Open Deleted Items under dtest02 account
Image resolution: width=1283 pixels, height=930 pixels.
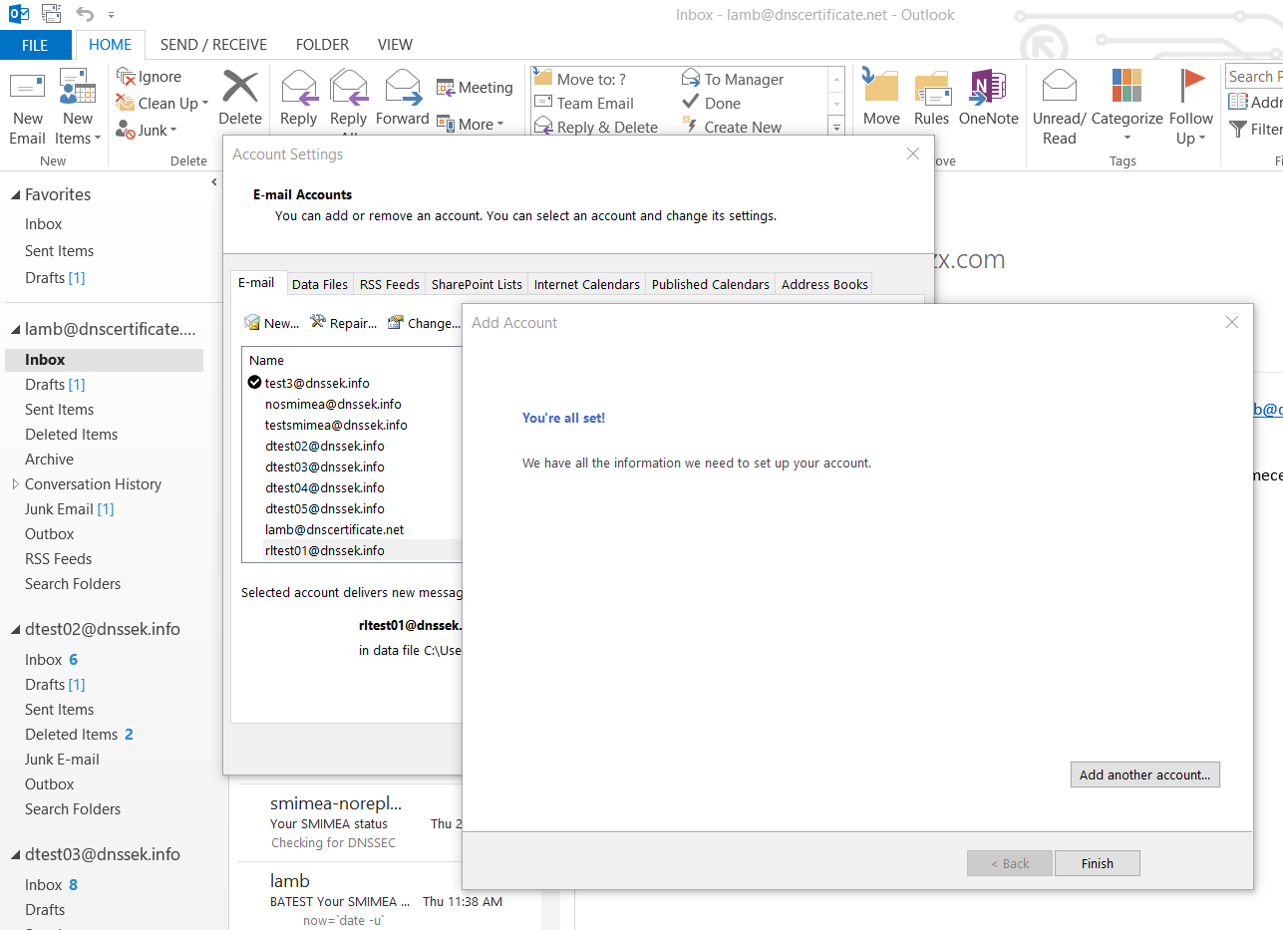(x=79, y=734)
